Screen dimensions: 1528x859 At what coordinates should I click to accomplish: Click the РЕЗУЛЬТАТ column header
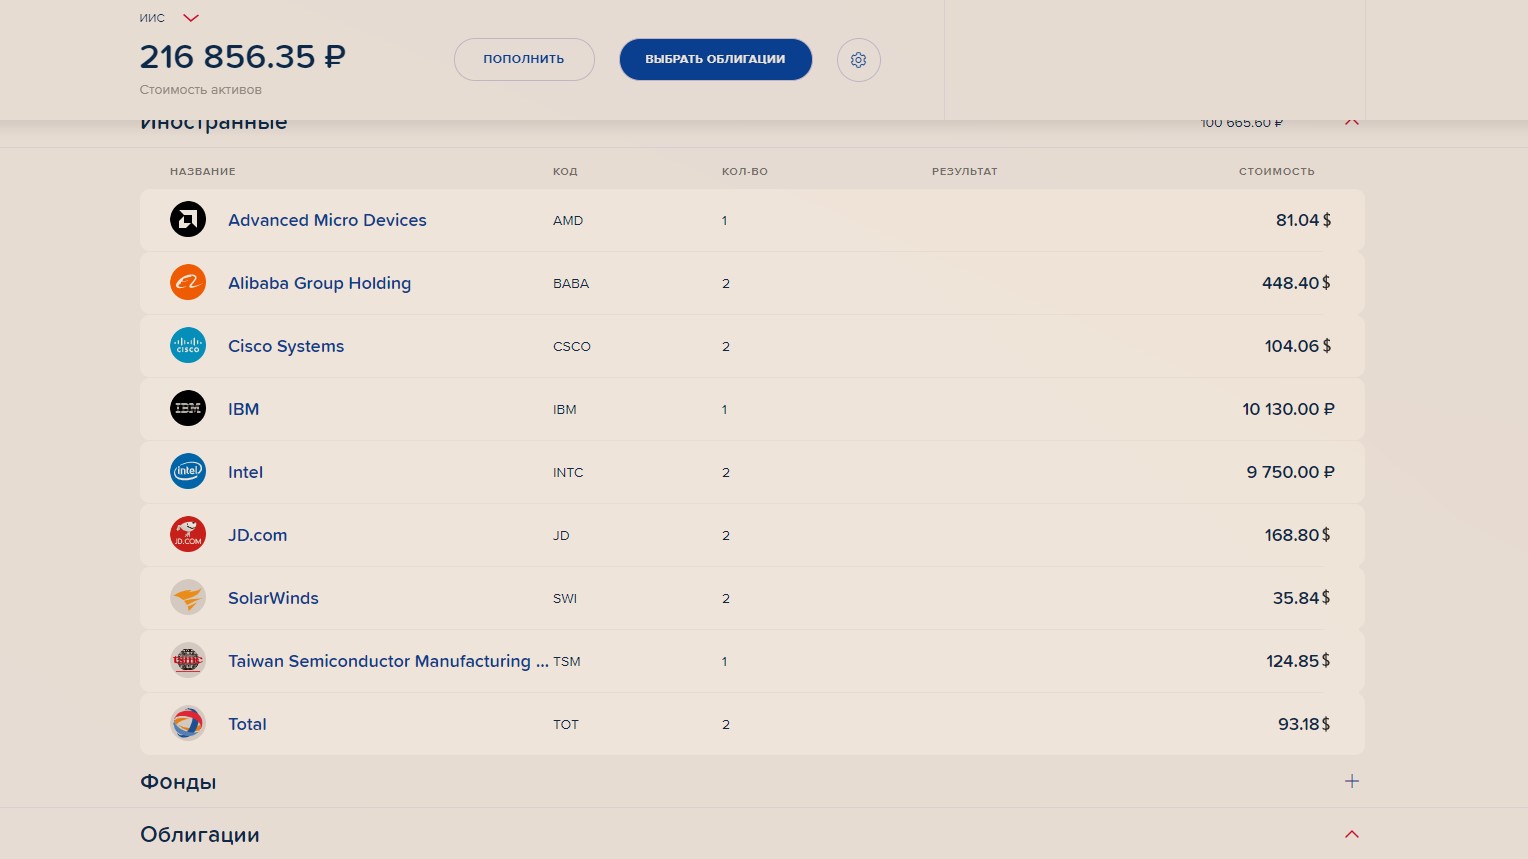[x=965, y=171]
